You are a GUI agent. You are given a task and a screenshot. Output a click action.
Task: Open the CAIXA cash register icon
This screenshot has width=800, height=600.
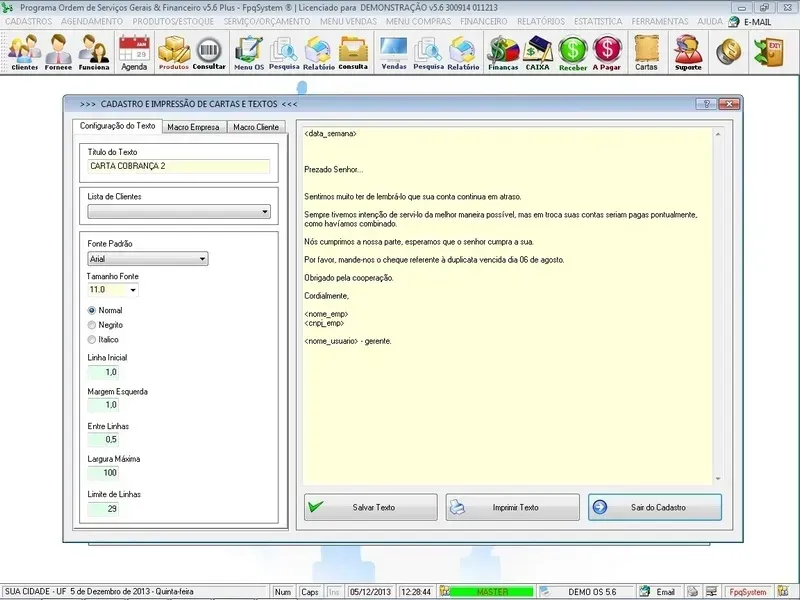pyautogui.click(x=538, y=52)
